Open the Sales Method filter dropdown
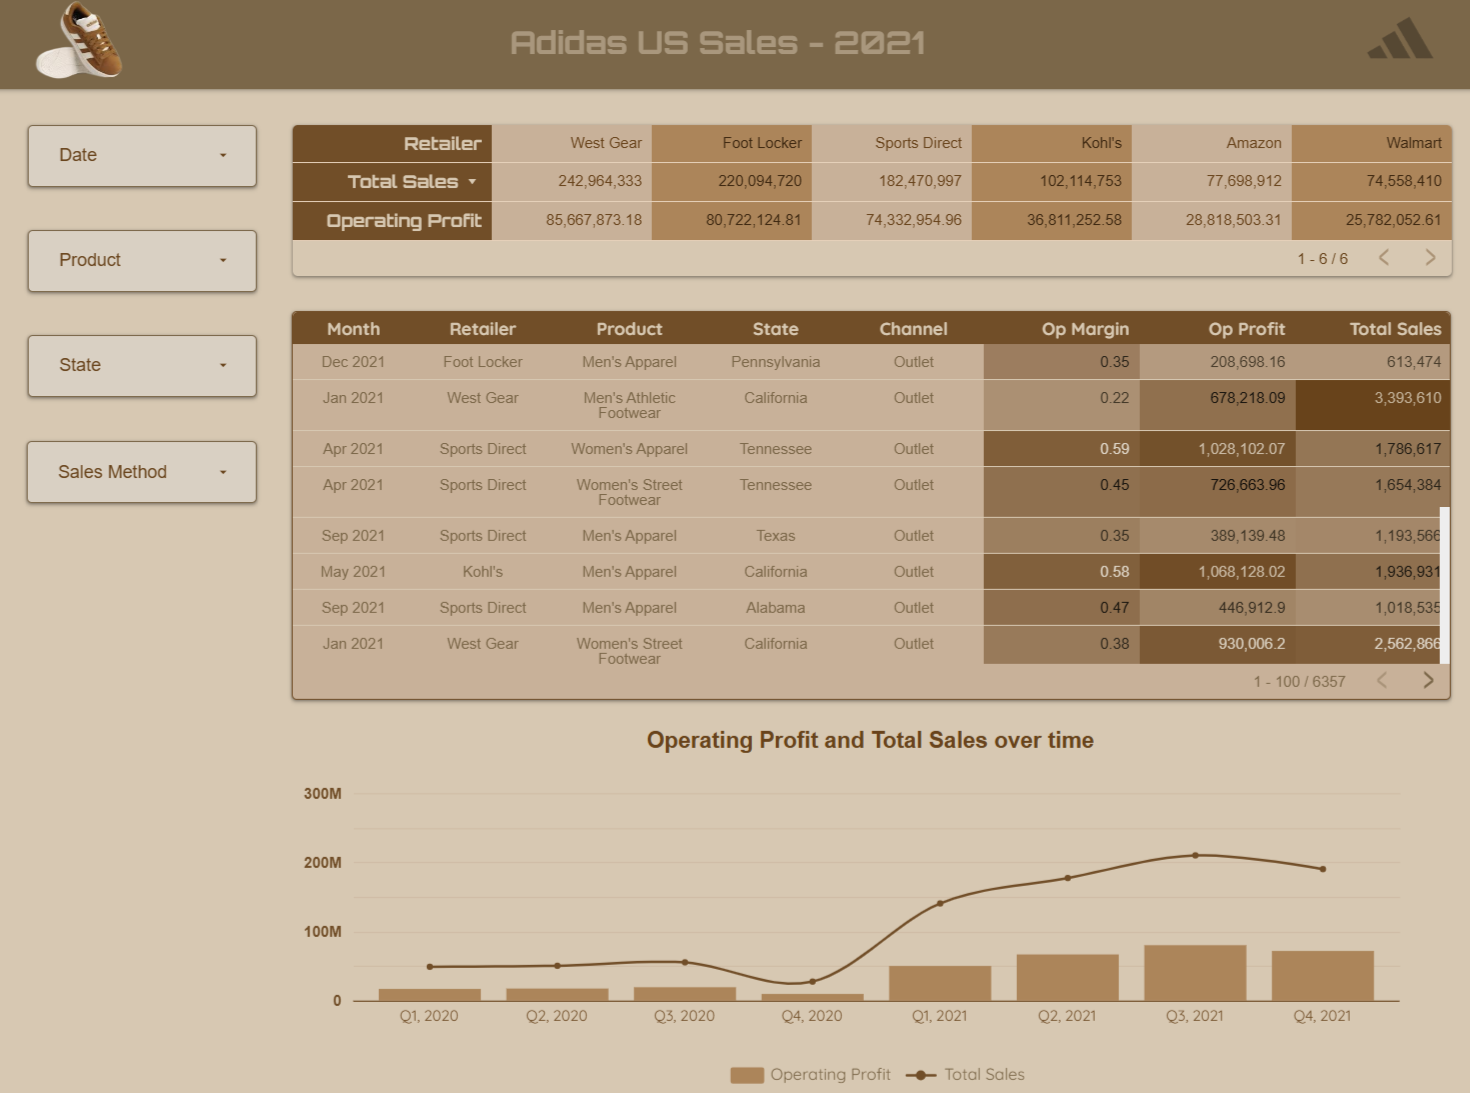The image size is (1470, 1093). click(142, 471)
